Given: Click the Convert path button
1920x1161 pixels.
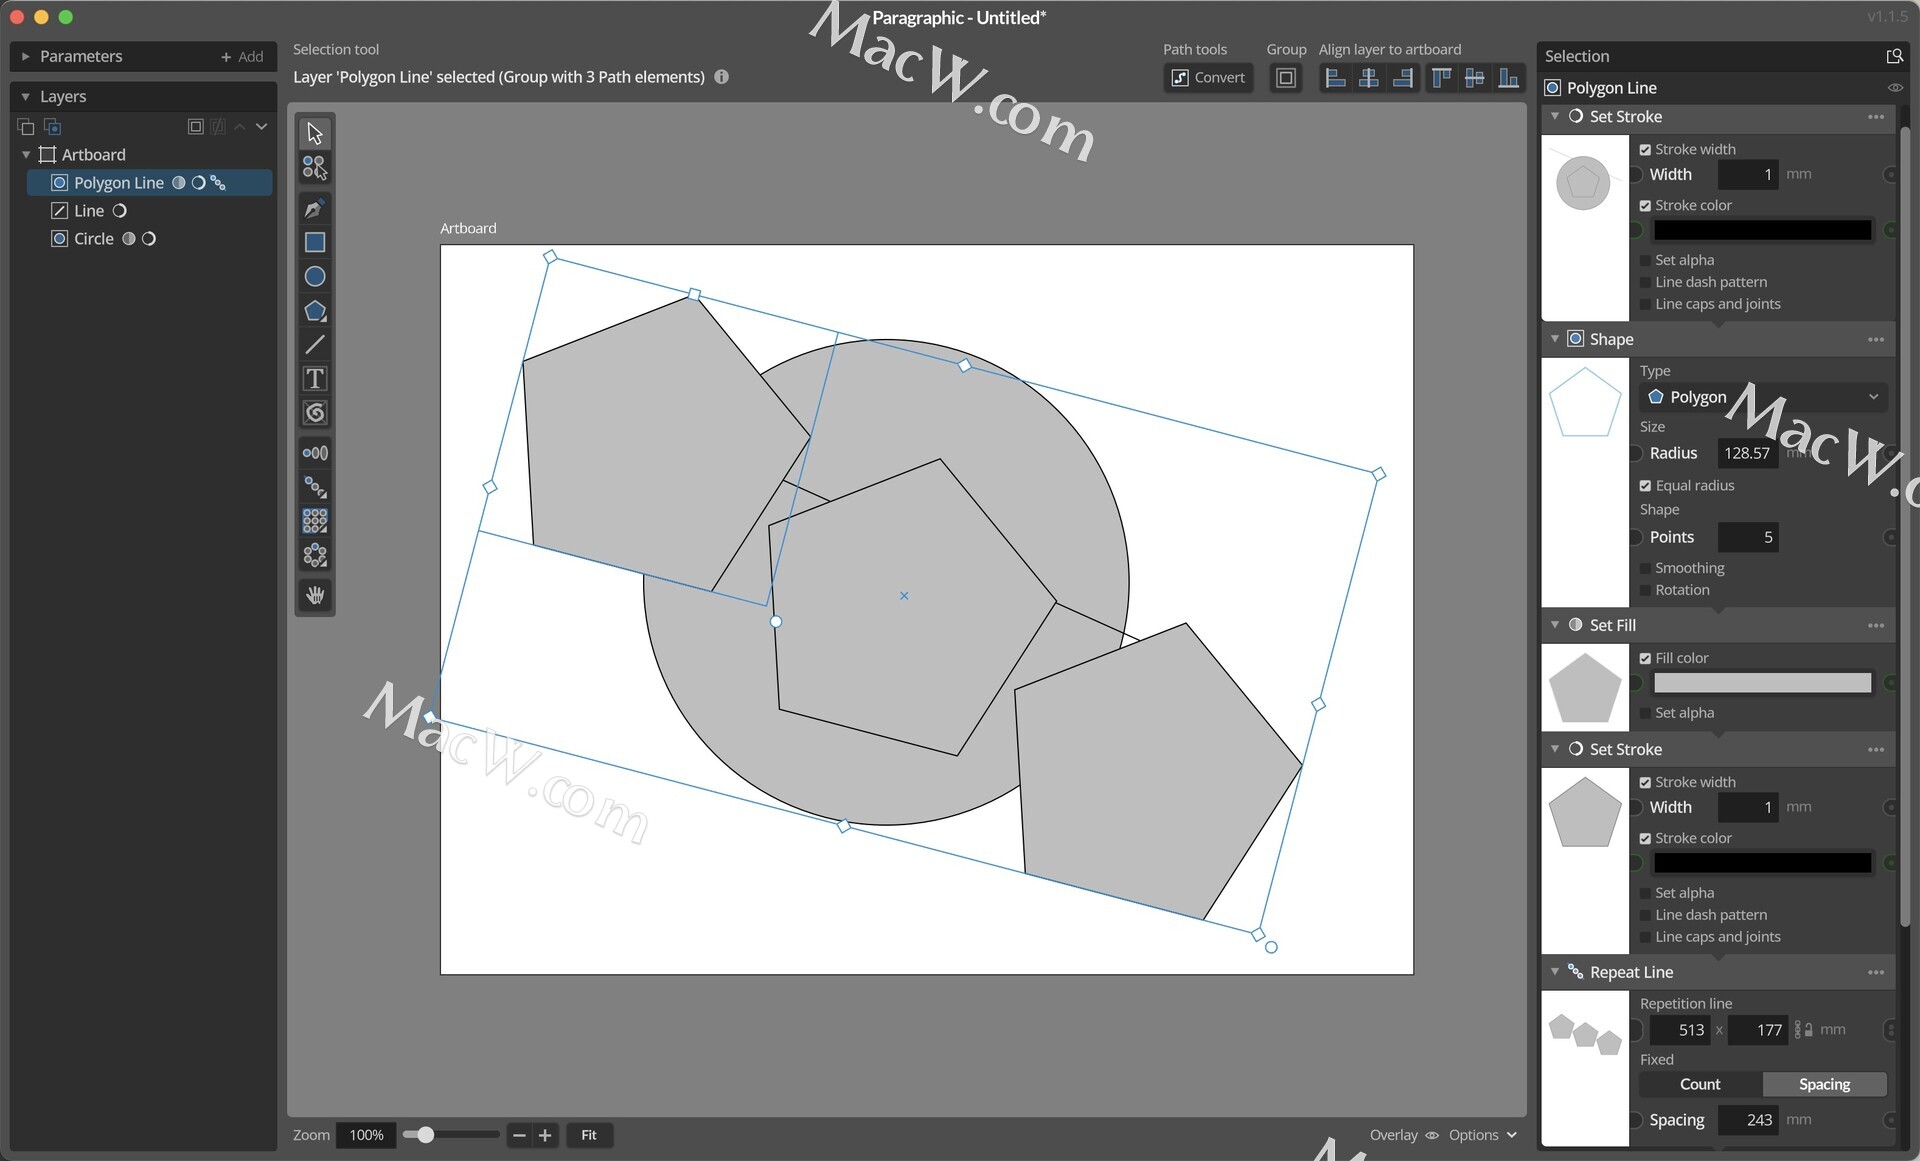Looking at the screenshot, I should coord(1208,78).
